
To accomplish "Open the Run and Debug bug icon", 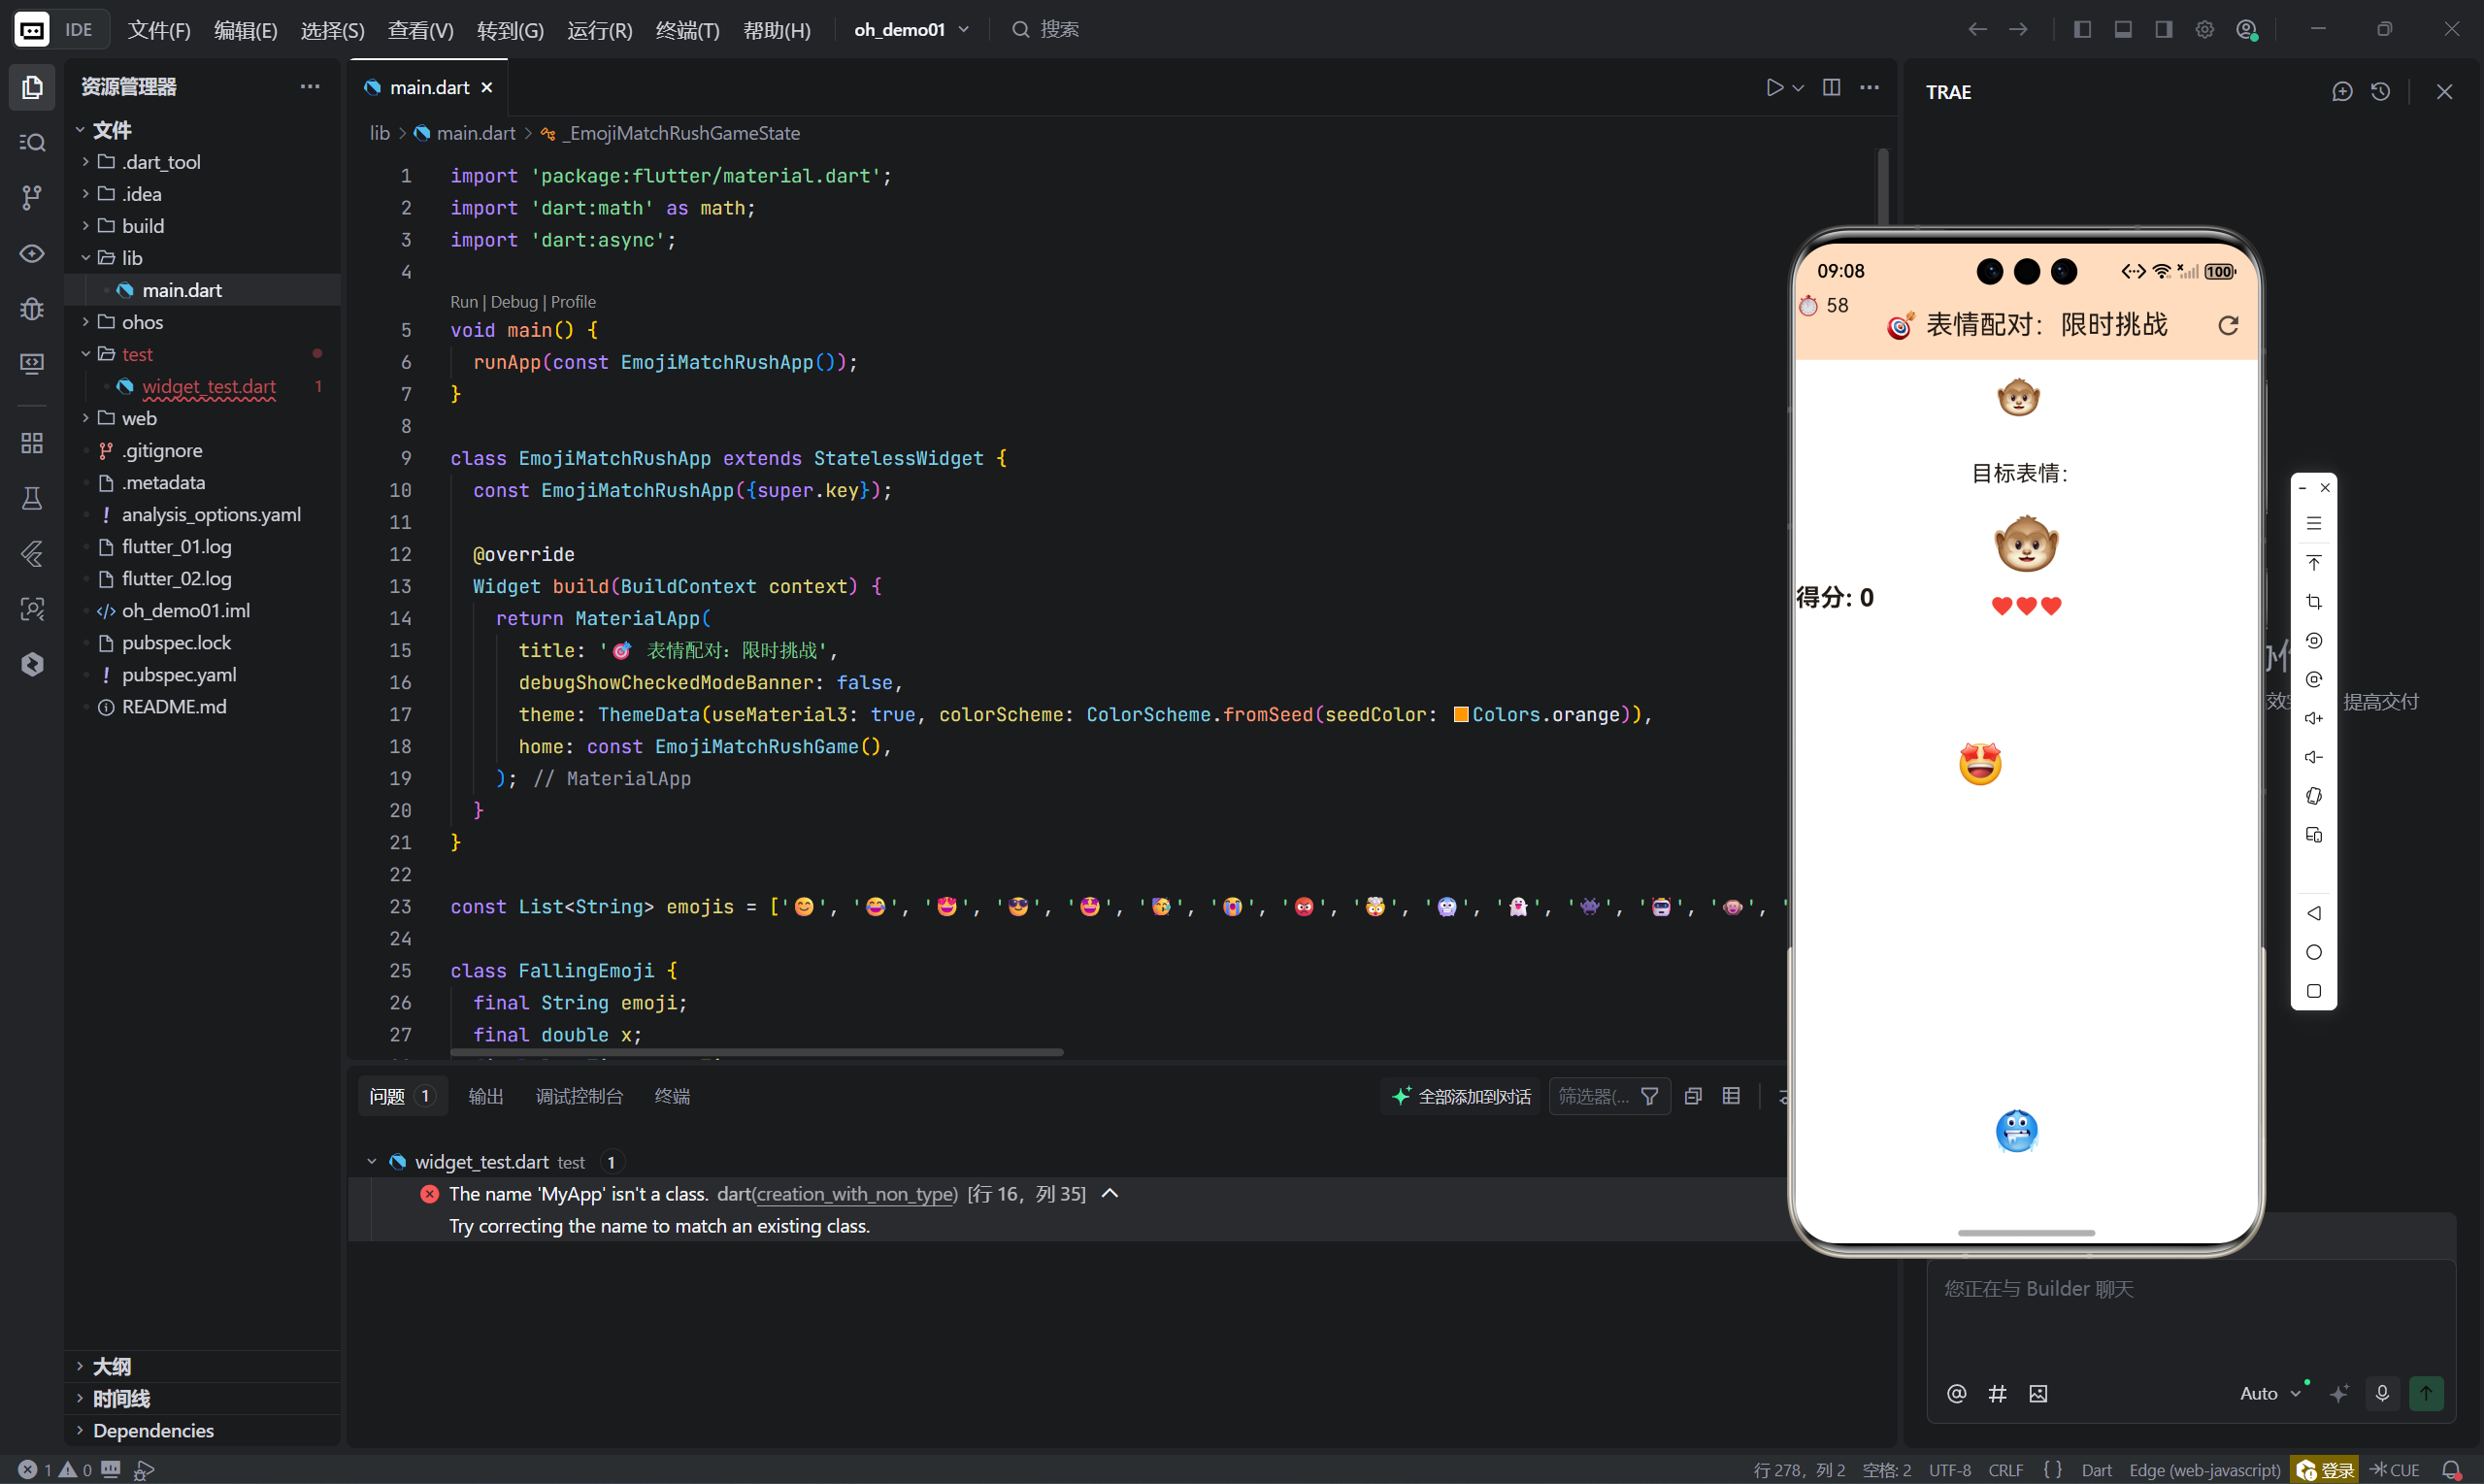I will 32,308.
